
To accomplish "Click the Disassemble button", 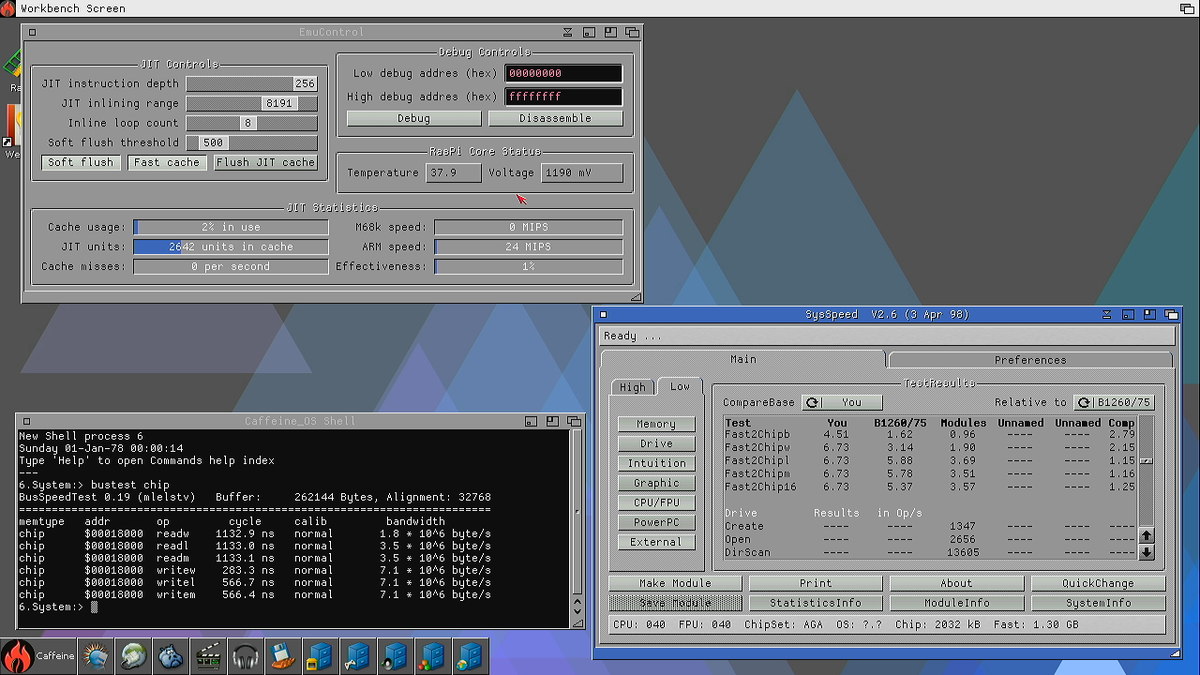I will (x=555, y=118).
